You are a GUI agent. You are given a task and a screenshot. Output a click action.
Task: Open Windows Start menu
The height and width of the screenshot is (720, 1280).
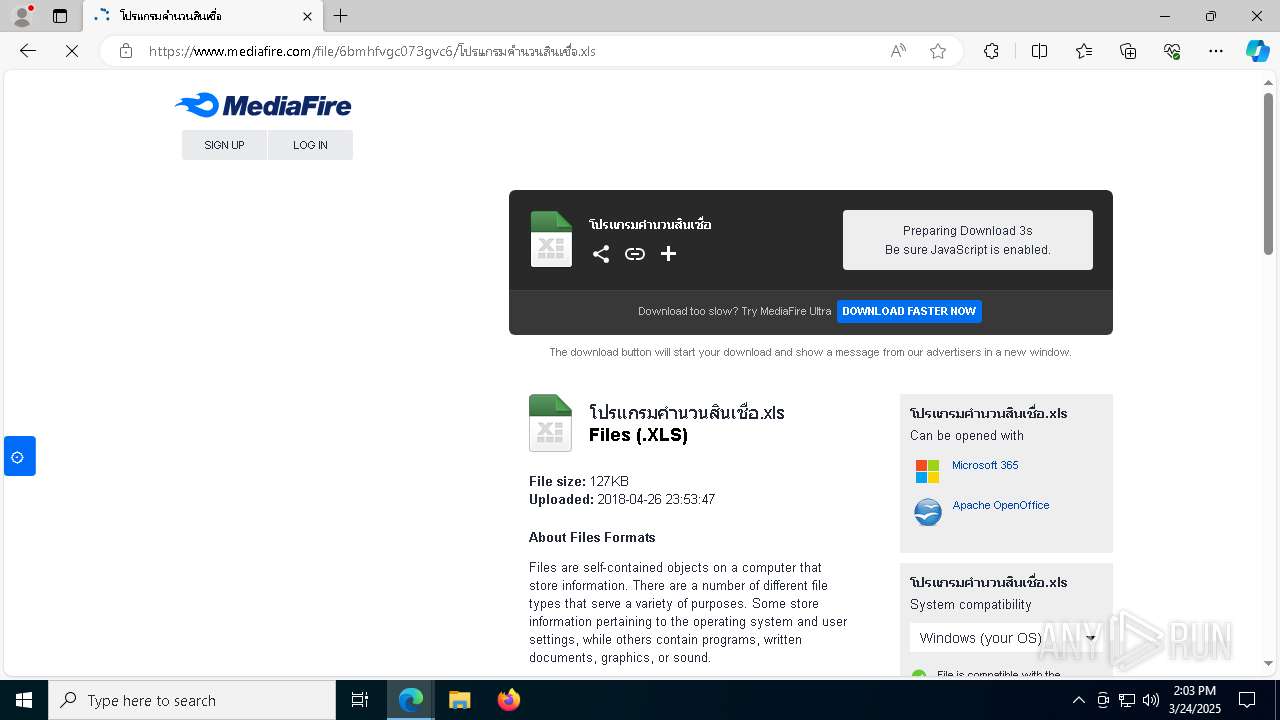(24, 700)
